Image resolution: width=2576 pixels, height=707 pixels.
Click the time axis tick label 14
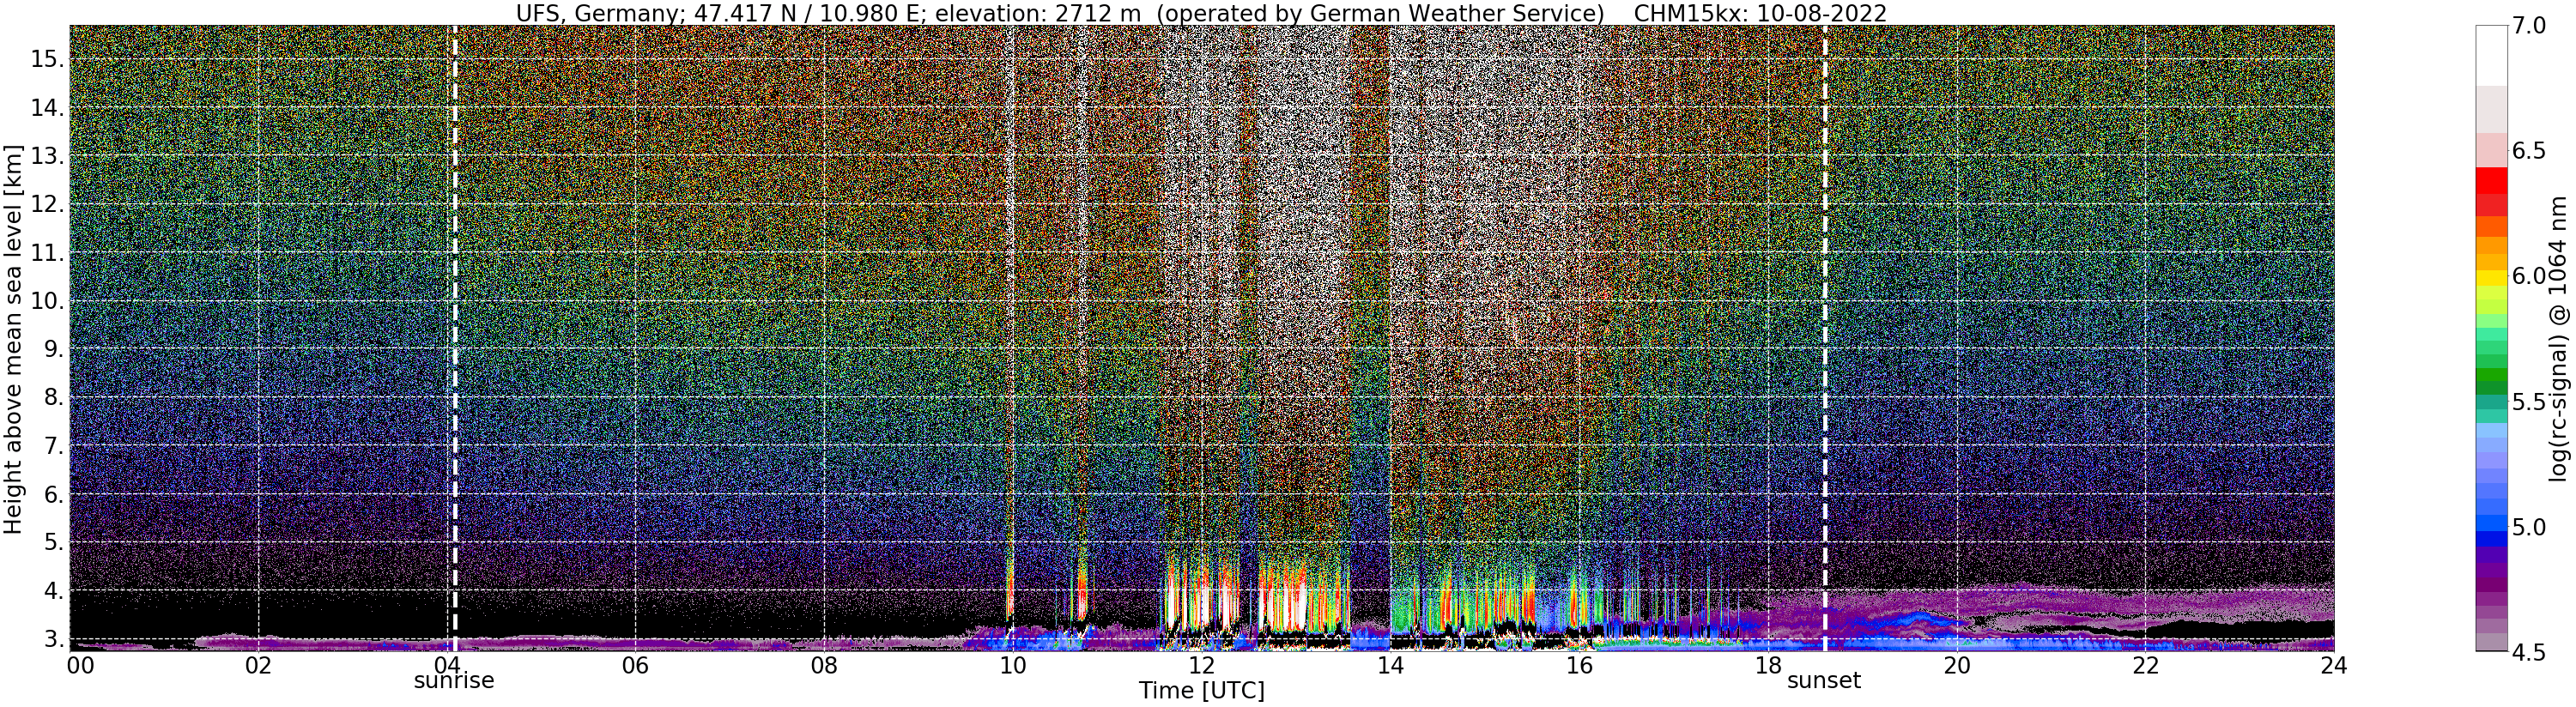1390,666
